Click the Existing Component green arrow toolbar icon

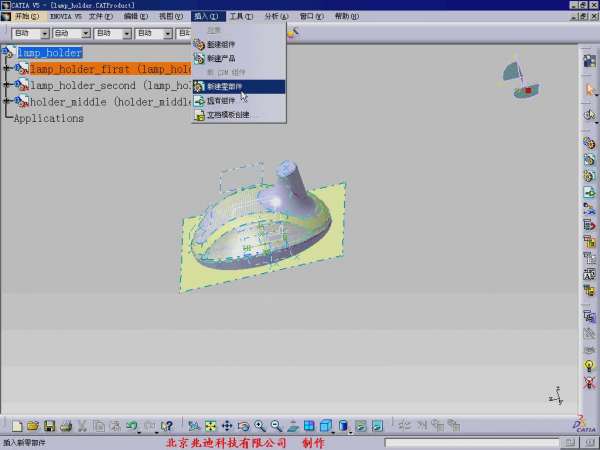590,192
